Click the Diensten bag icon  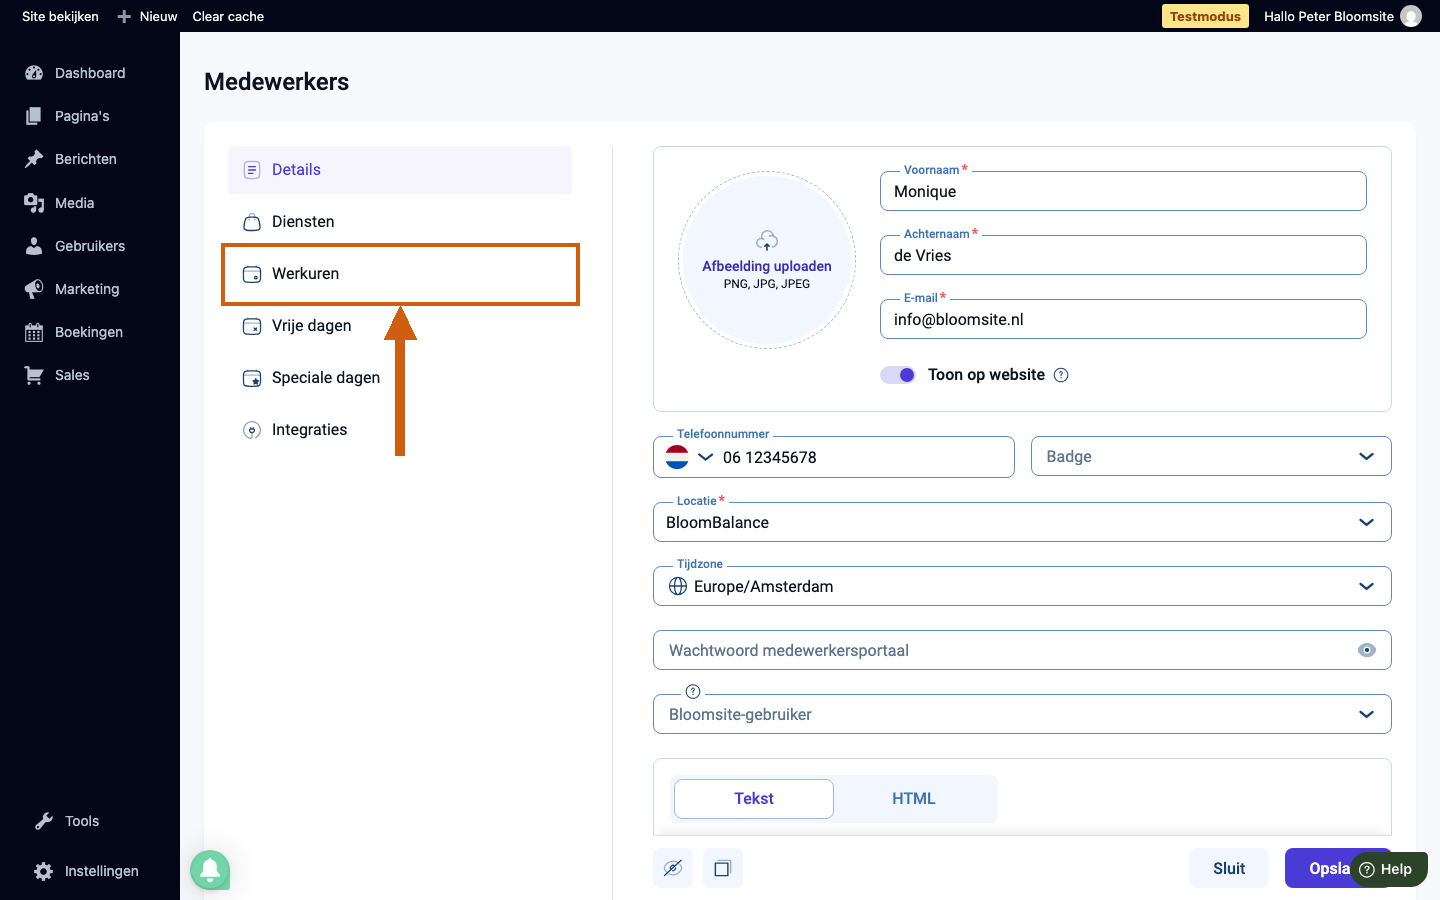[252, 222]
